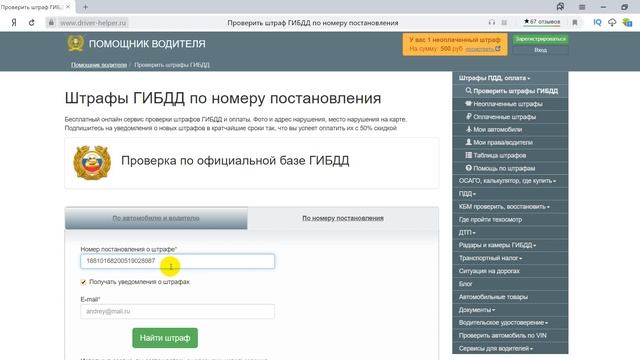The width and height of the screenshot is (640, 360).
Task: Open a new browser tab with plus
Action: 85,7
